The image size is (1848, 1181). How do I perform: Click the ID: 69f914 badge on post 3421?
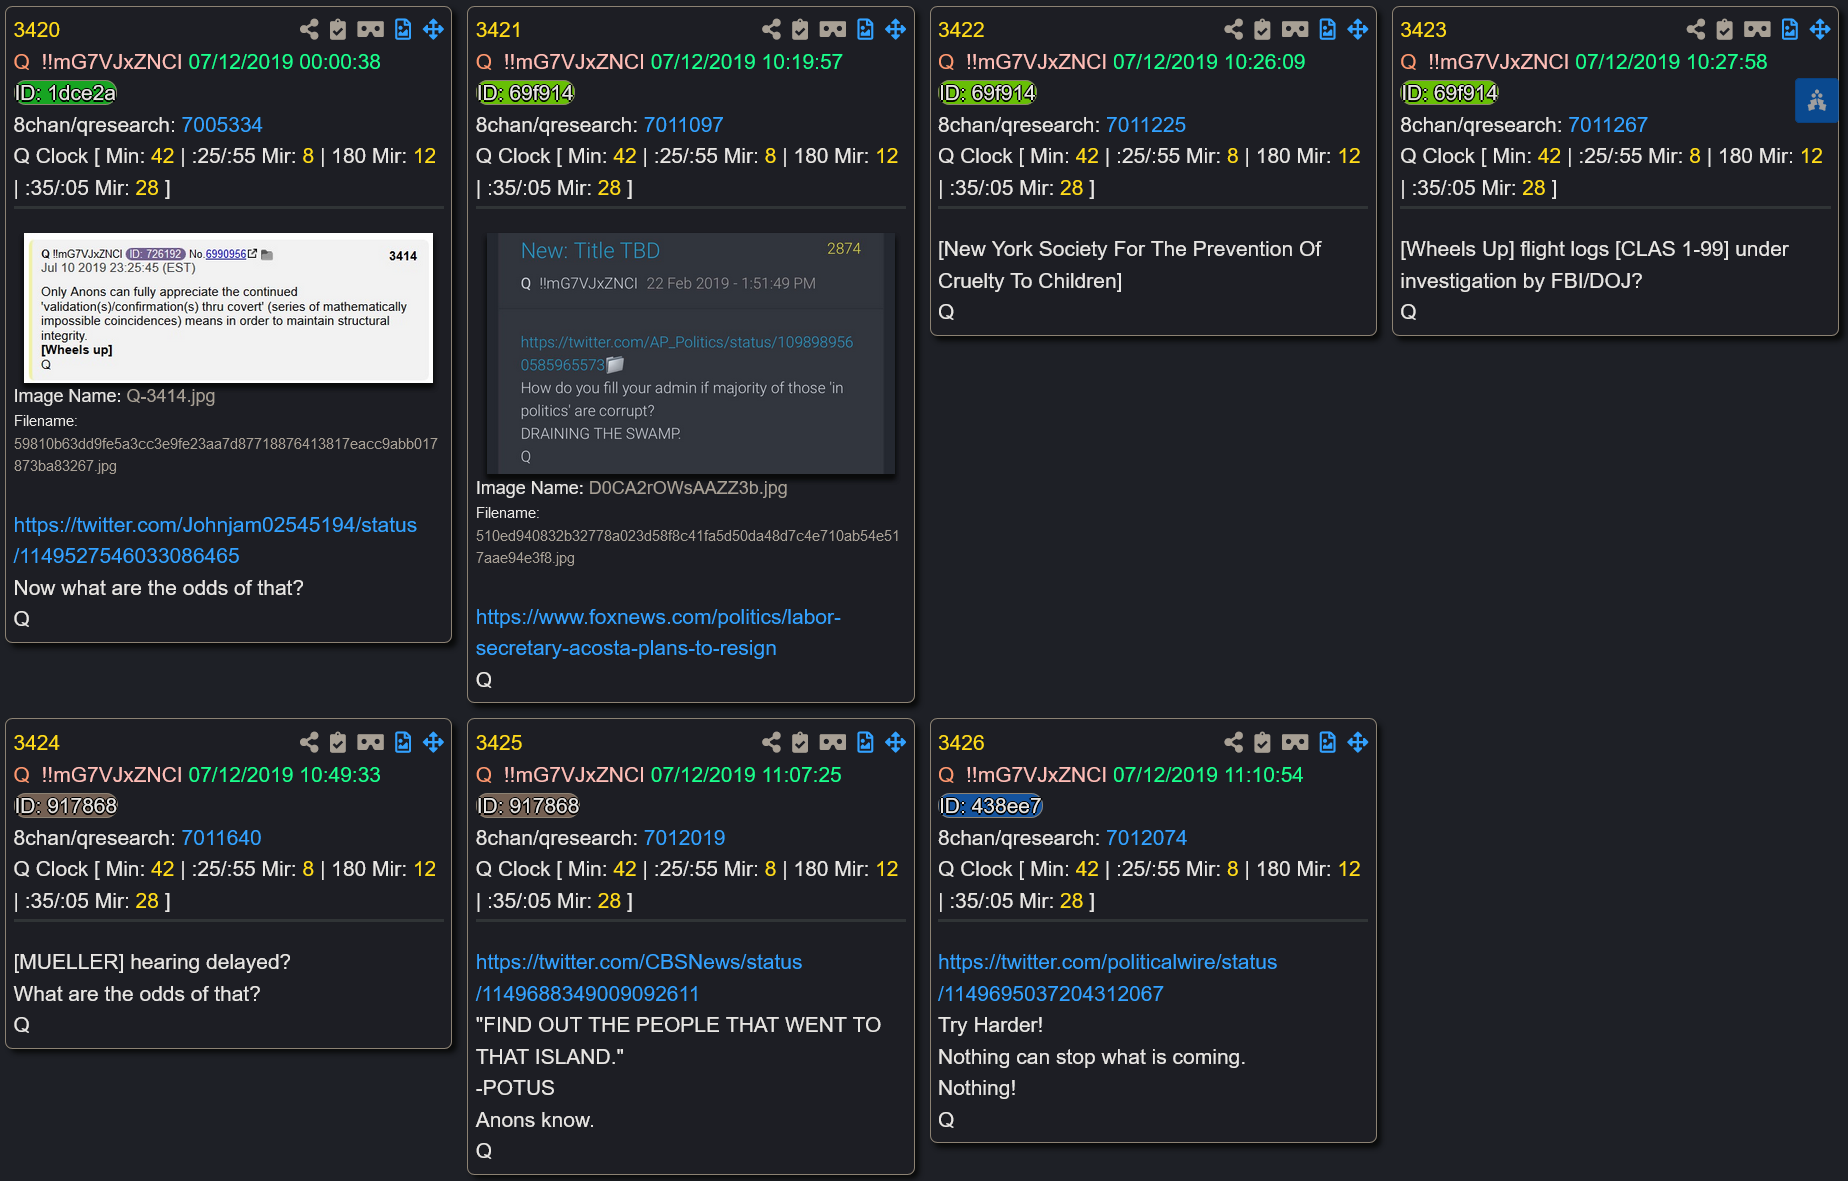click(525, 93)
